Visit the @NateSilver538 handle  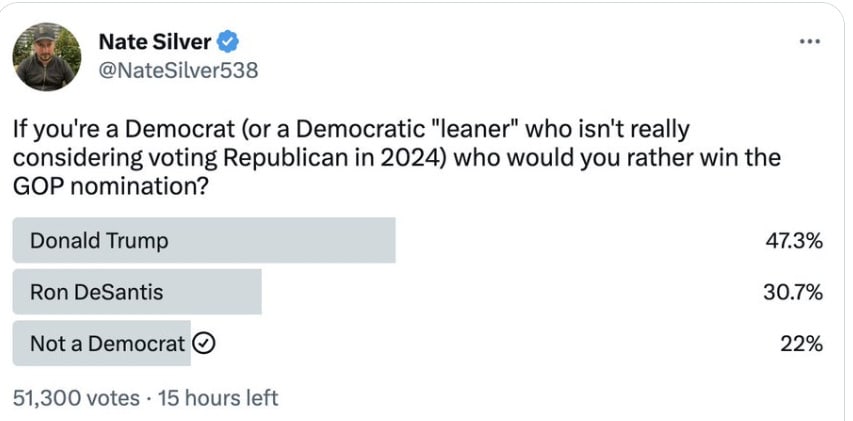click(178, 70)
